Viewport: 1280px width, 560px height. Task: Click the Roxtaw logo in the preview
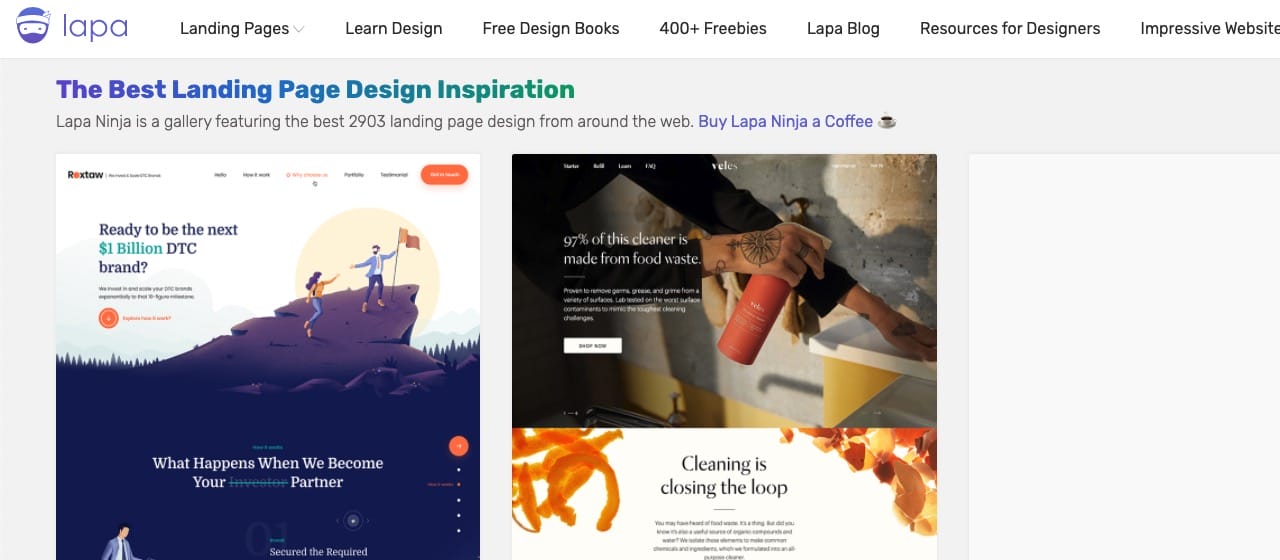[x=86, y=175]
